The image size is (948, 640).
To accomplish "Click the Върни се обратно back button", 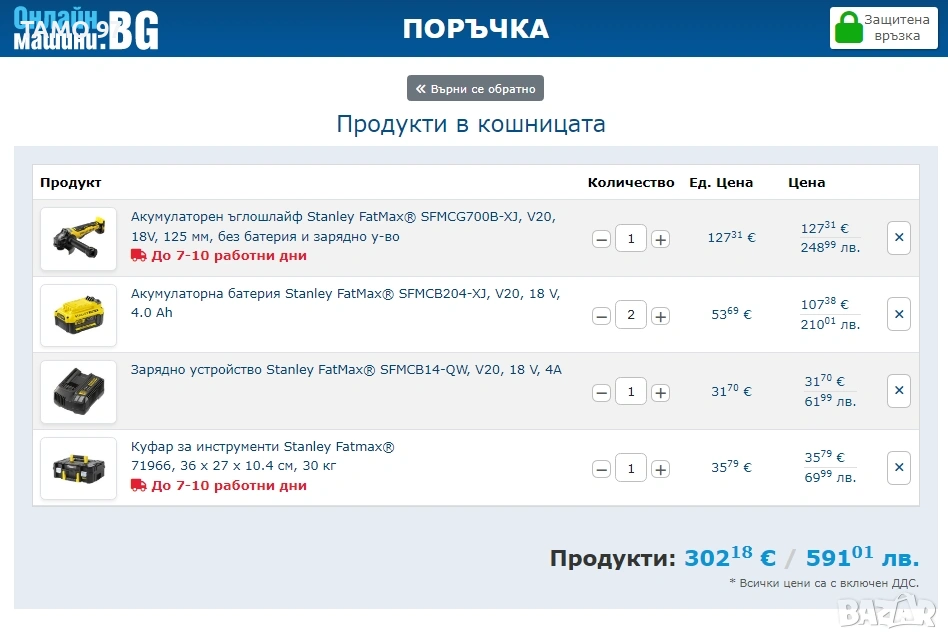I will point(475,88).
